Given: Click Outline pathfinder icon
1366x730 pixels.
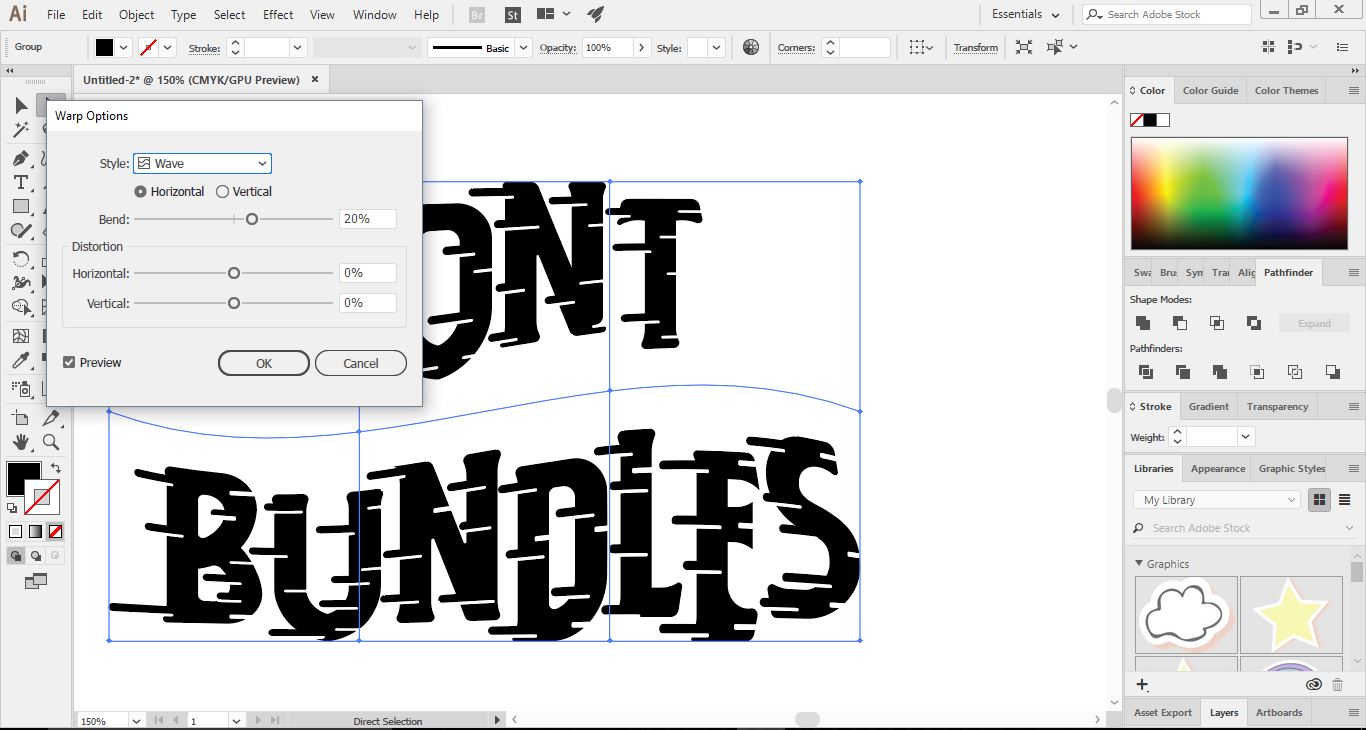Looking at the screenshot, I should [1295, 372].
